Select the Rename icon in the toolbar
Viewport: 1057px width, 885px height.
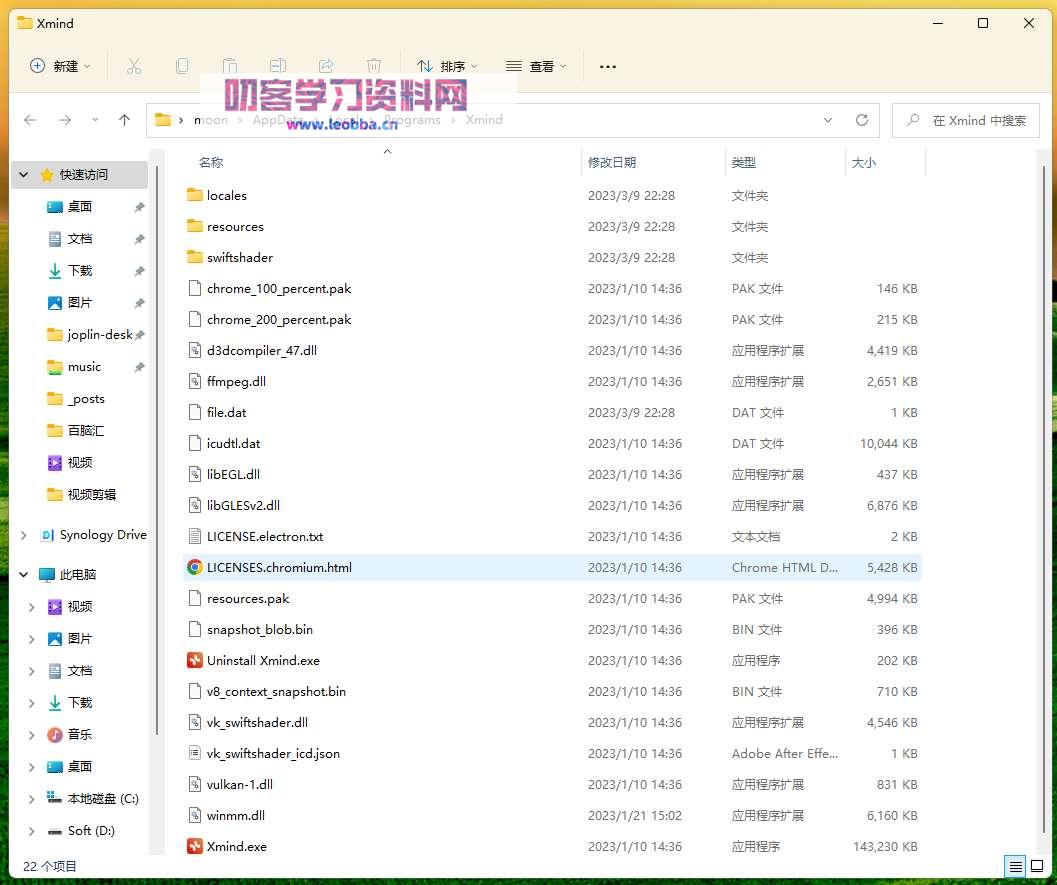[278, 66]
